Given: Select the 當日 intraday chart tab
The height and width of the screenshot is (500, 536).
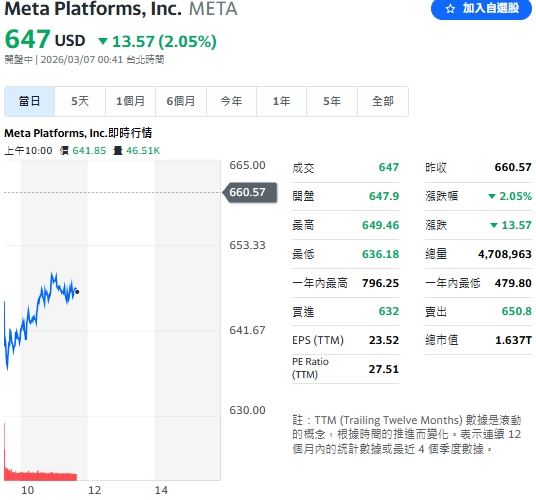Looking at the screenshot, I should click(29, 101).
